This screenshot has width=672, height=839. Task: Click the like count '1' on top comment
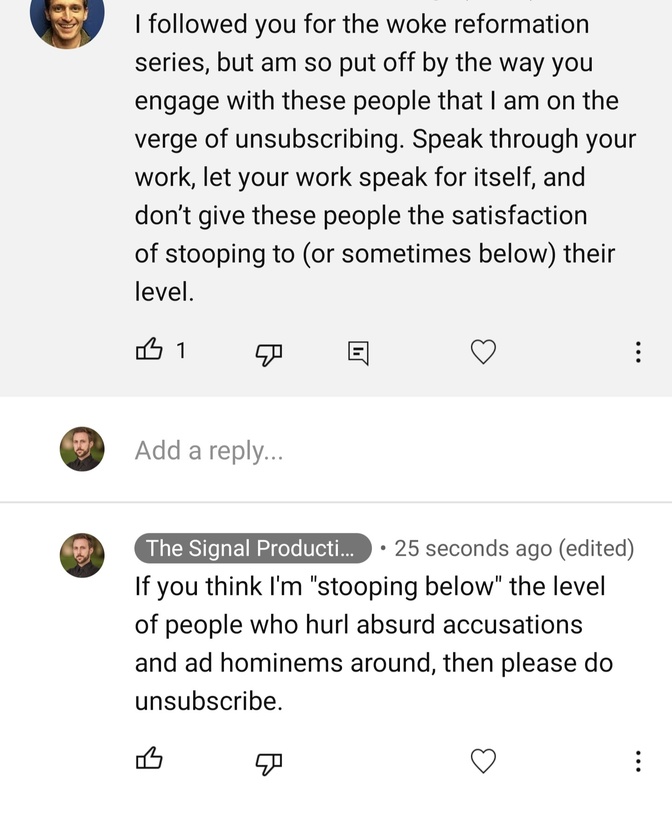(x=181, y=351)
